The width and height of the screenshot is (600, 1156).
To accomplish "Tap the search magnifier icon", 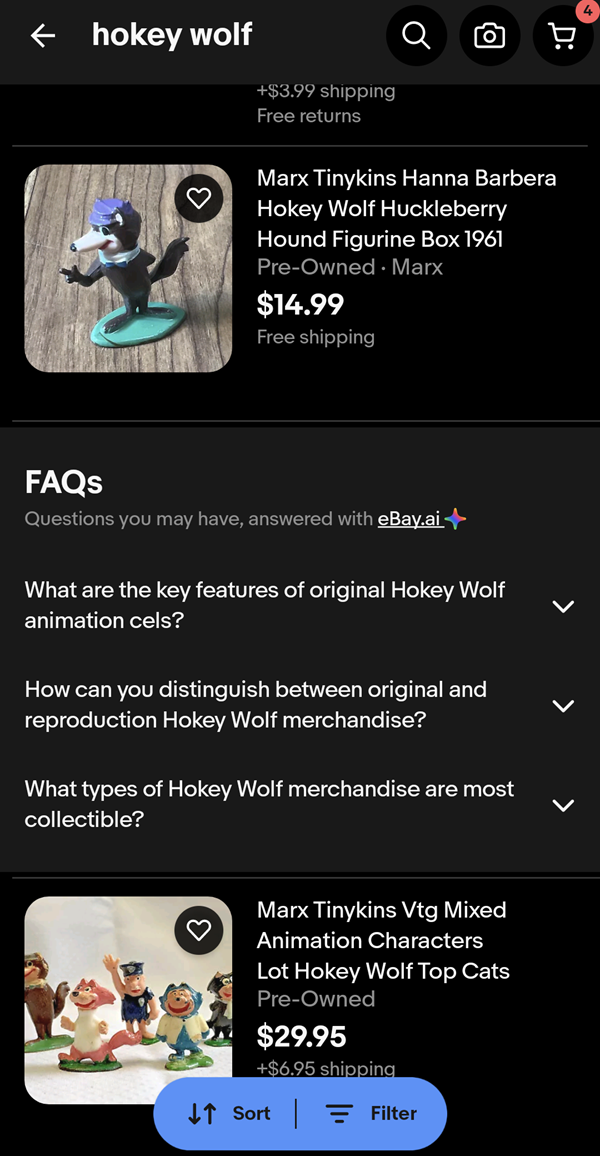I will 416,35.
